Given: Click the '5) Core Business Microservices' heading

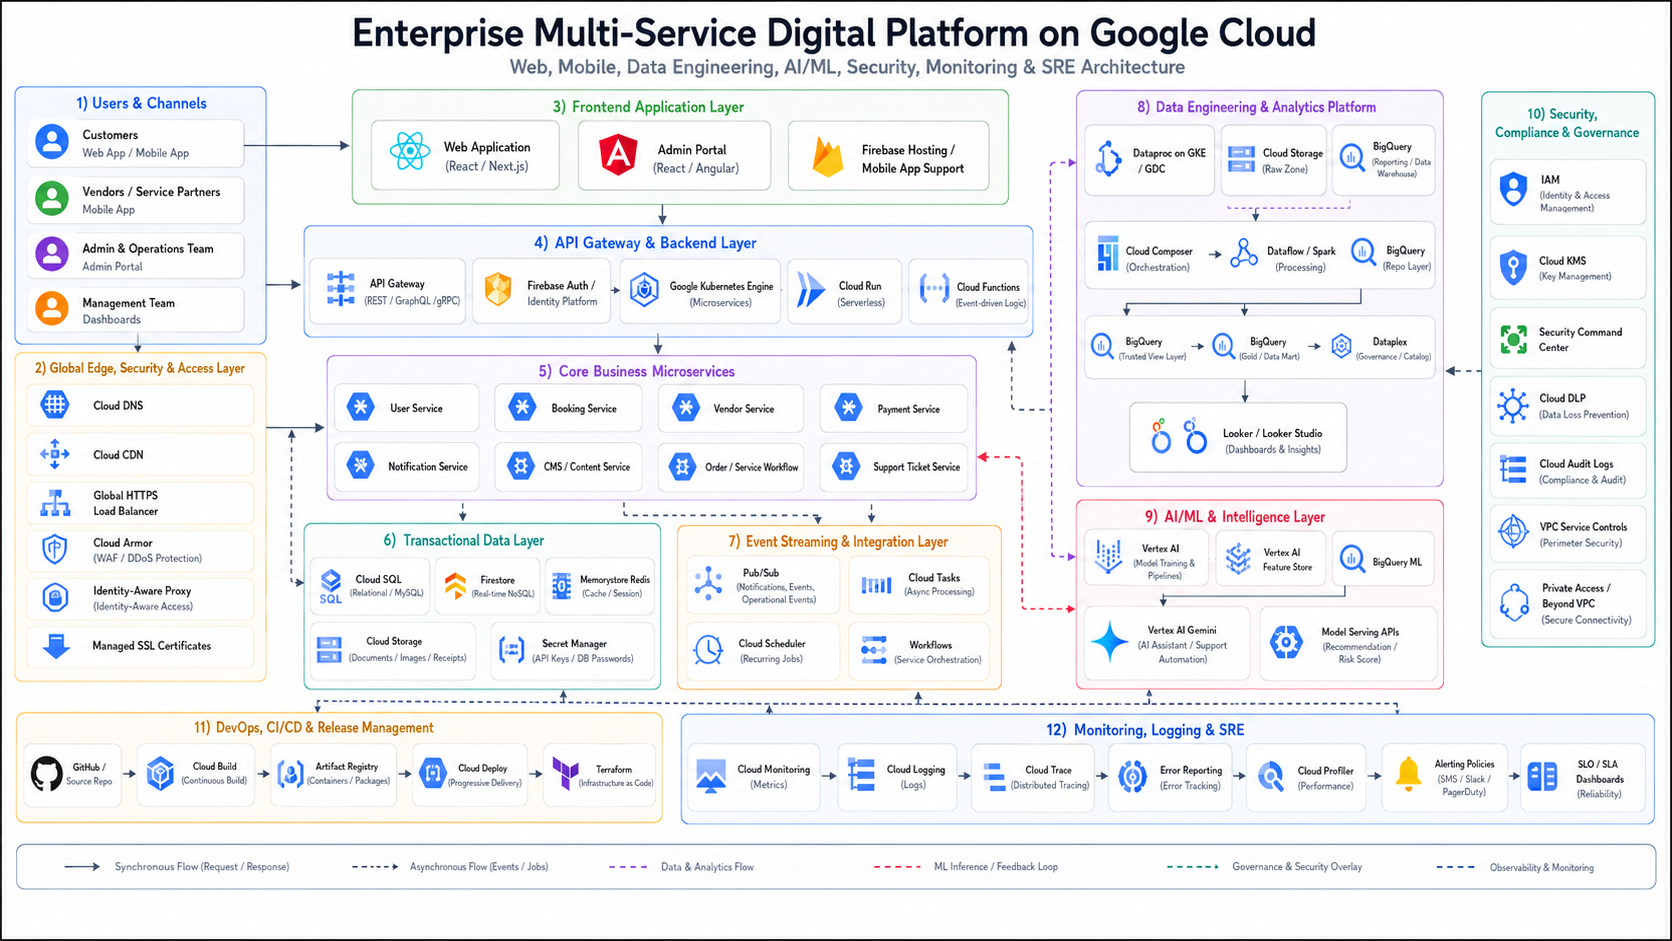Looking at the screenshot, I should click(637, 371).
